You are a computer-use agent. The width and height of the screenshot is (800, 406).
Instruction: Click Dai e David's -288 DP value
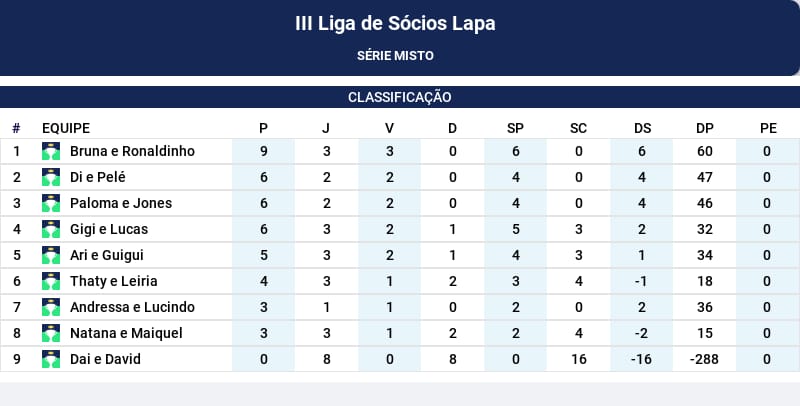(x=704, y=359)
